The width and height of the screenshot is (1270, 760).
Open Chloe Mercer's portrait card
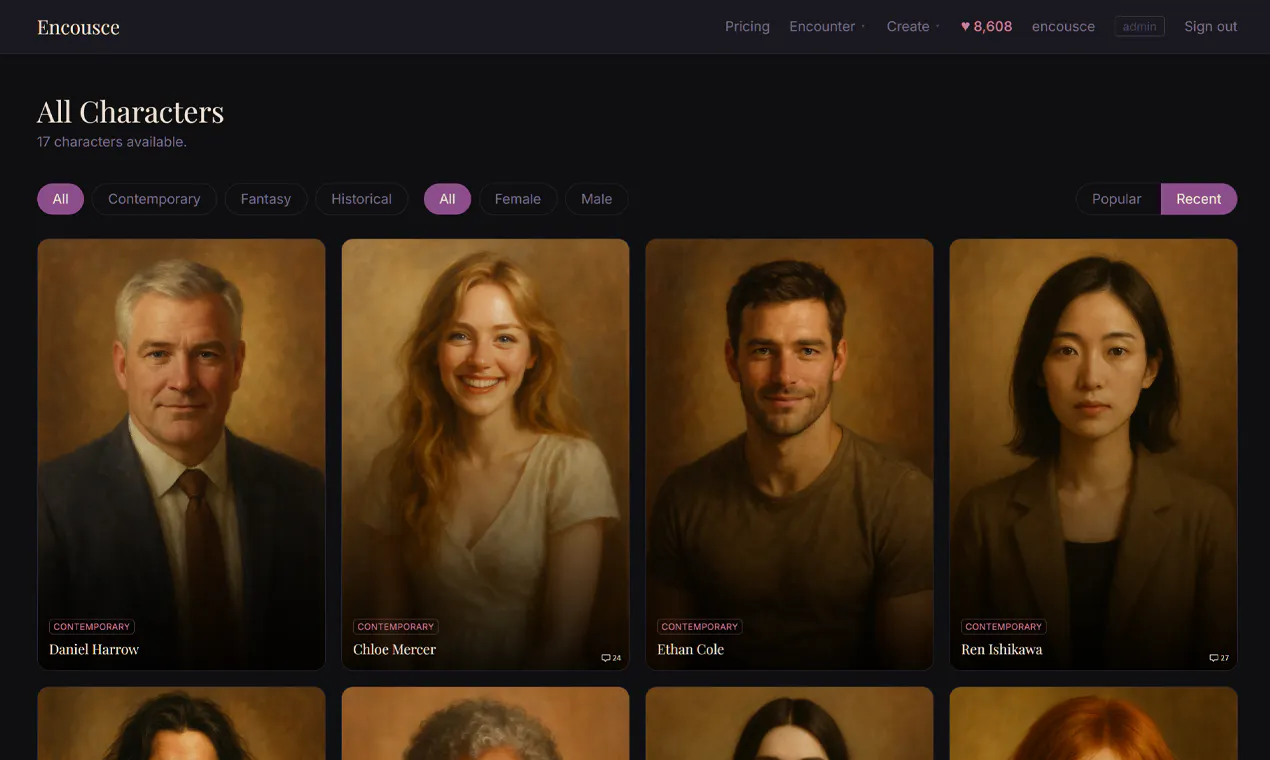coord(485,454)
